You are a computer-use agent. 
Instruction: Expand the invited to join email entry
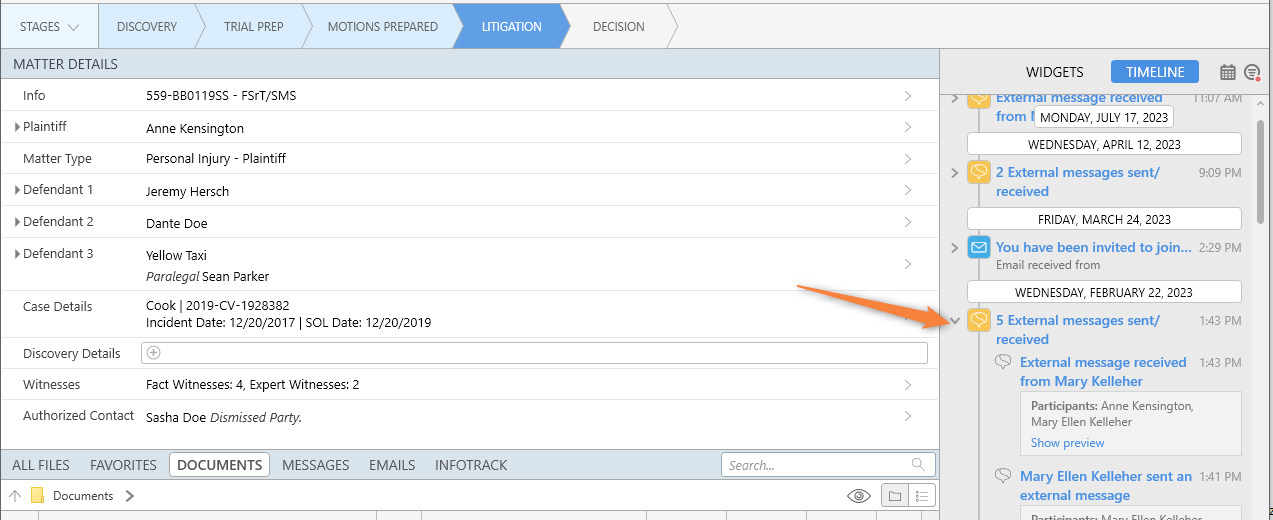point(955,247)
